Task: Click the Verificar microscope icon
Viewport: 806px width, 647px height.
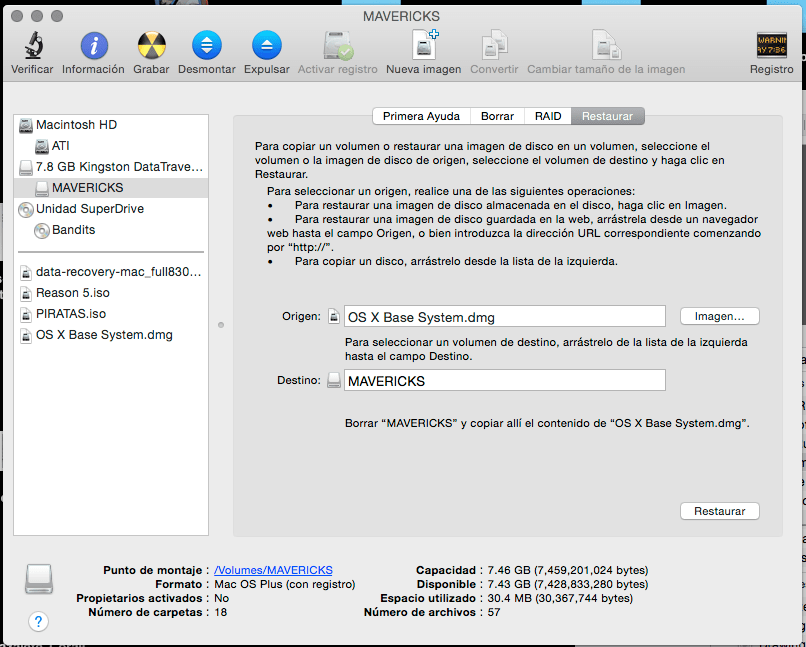Action: coord(32,45)
